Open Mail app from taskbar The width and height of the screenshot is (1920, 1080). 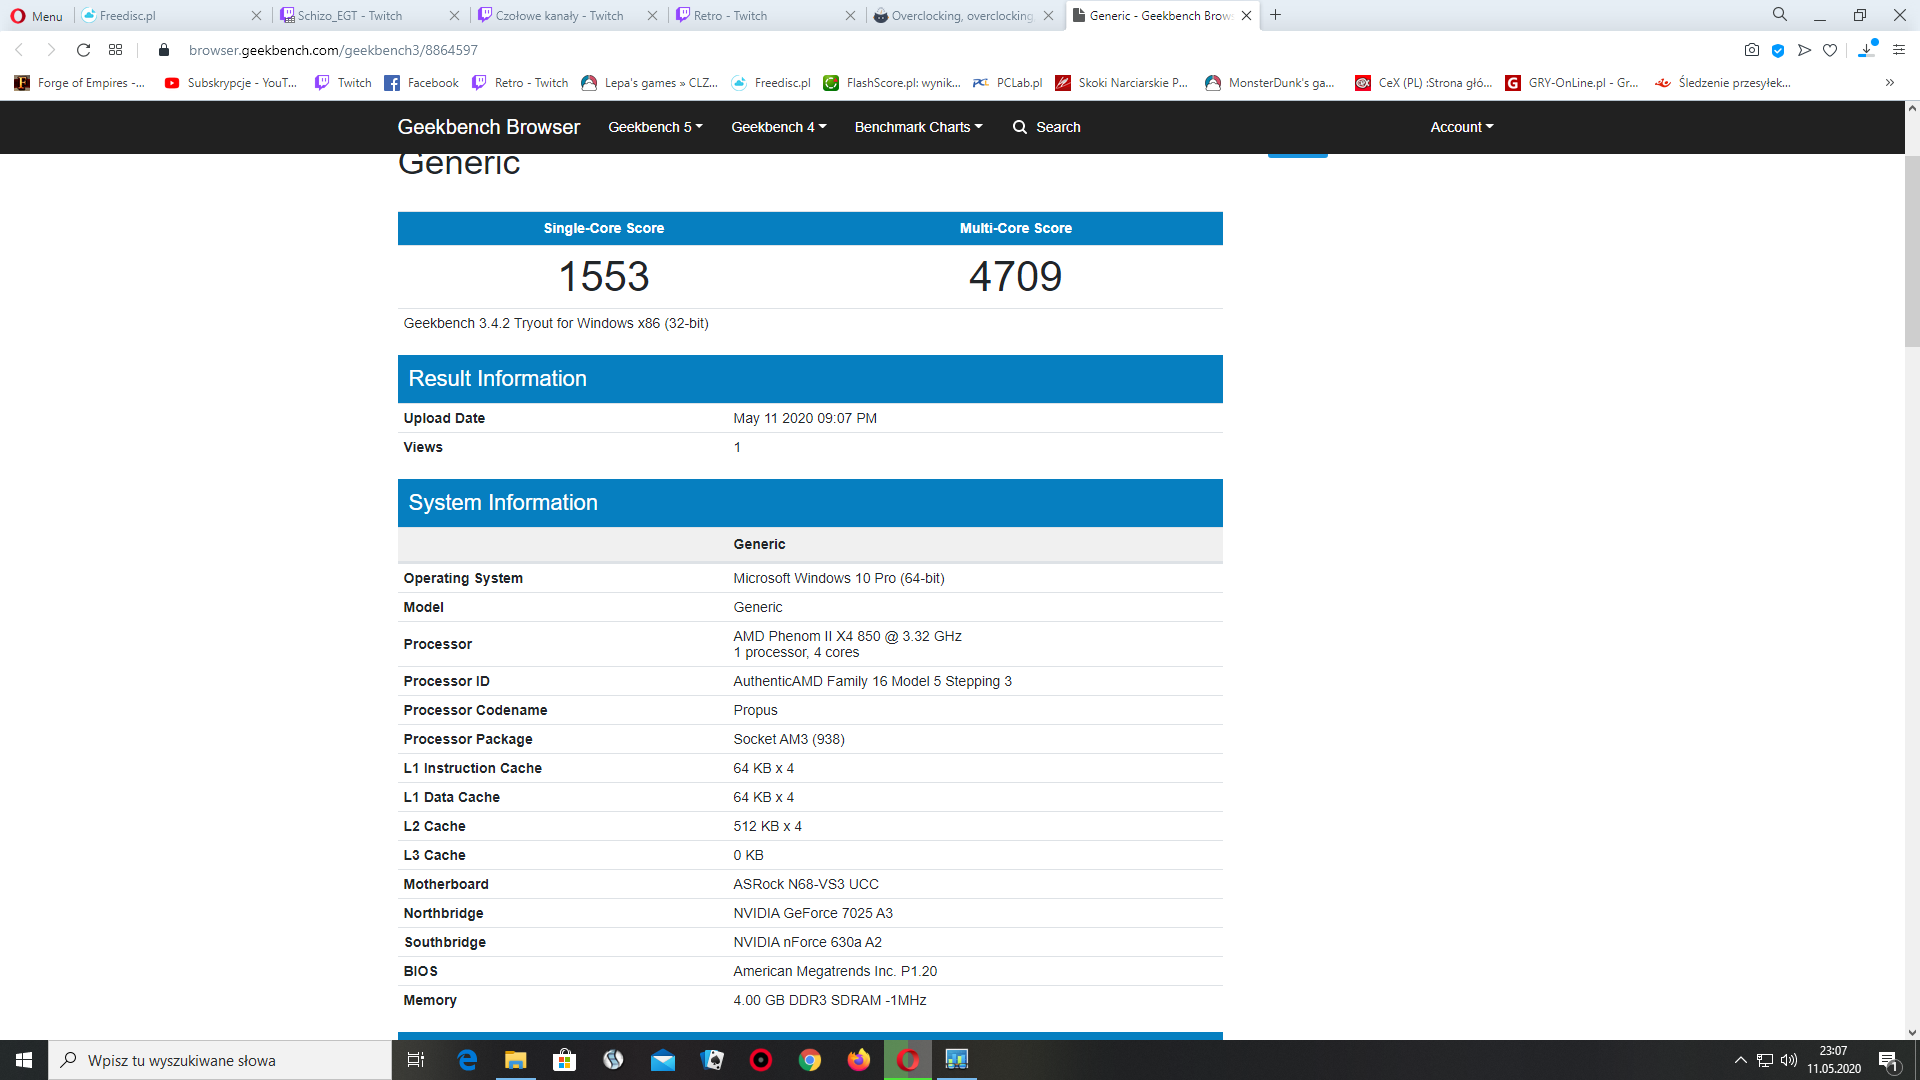tap(663, 1060)
